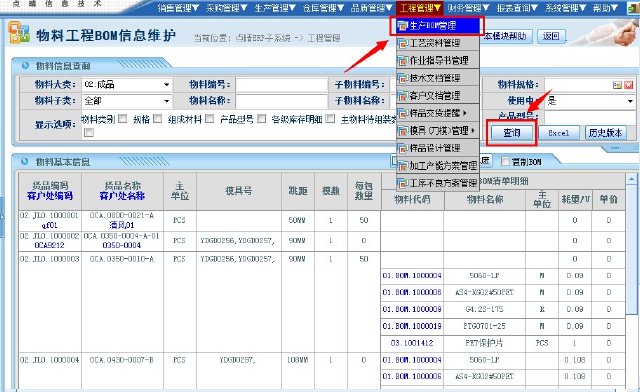The height and width of the screenshot is (392, 640).
Task: Expand the 模具(刀模)管理 submenu item
Action: point(438,131)
